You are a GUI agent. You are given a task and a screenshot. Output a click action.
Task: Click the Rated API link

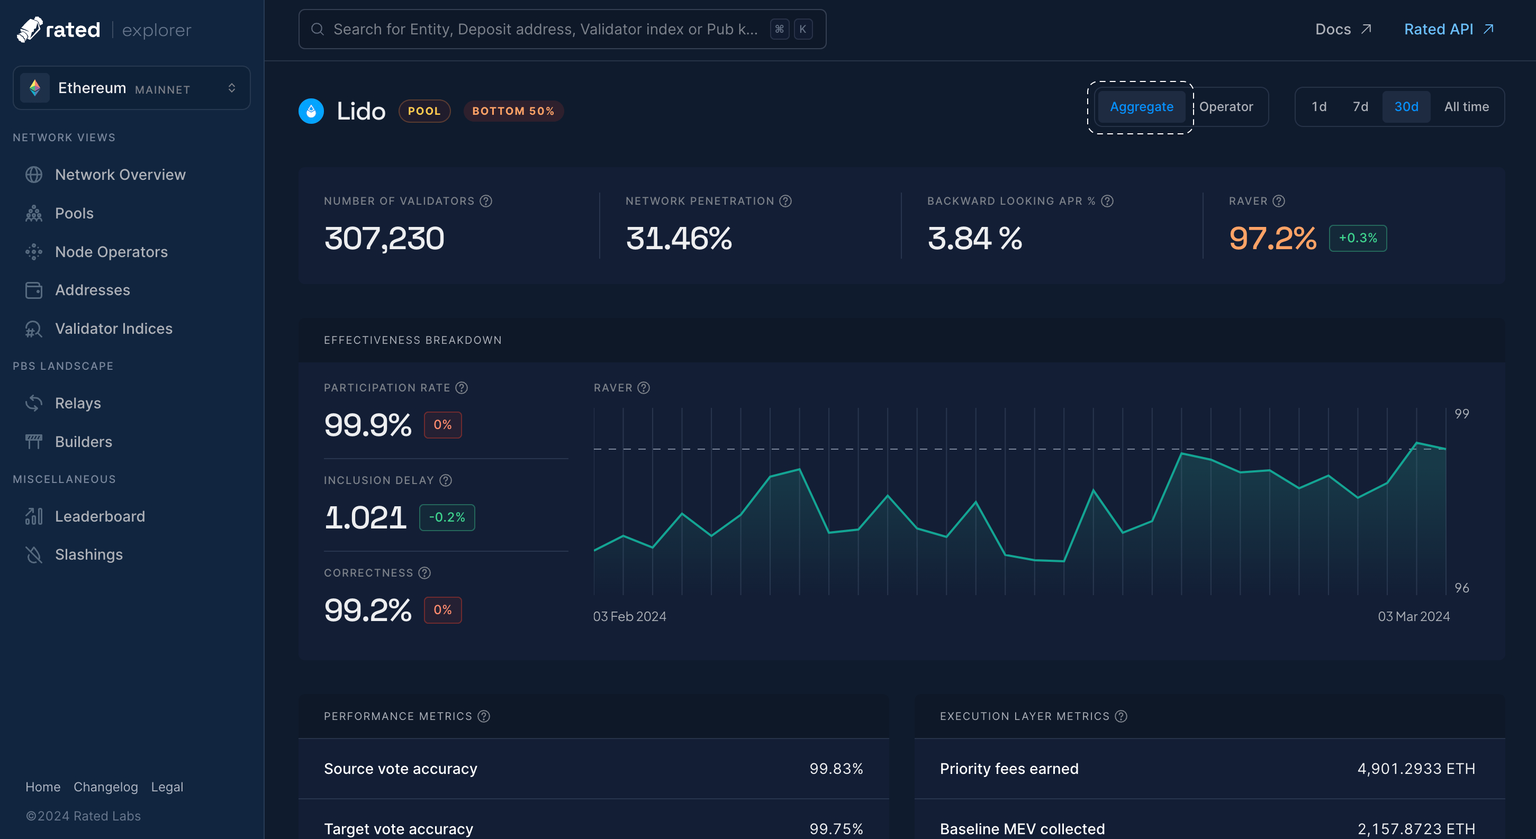coord(1449,29)
